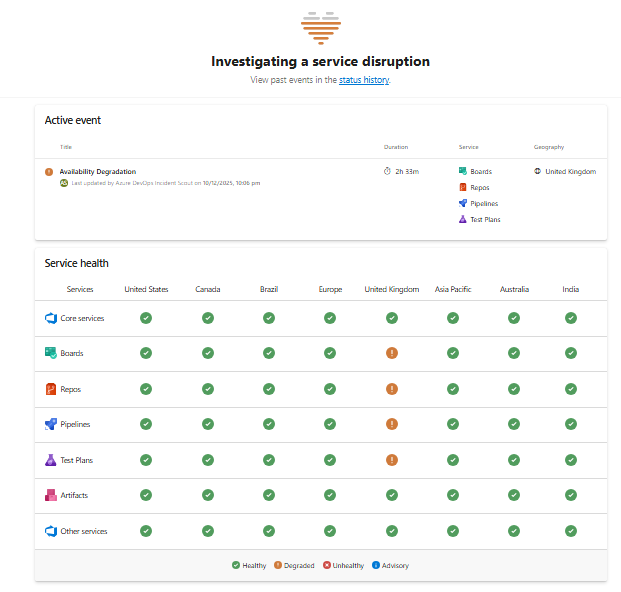
Task: Click the Artifacts icon in Service health
Action: click(51, 495)
